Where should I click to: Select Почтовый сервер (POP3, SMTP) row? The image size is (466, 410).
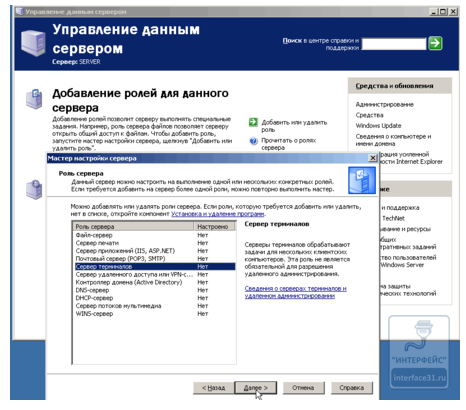pyautogui.click(x=155, y=259)
